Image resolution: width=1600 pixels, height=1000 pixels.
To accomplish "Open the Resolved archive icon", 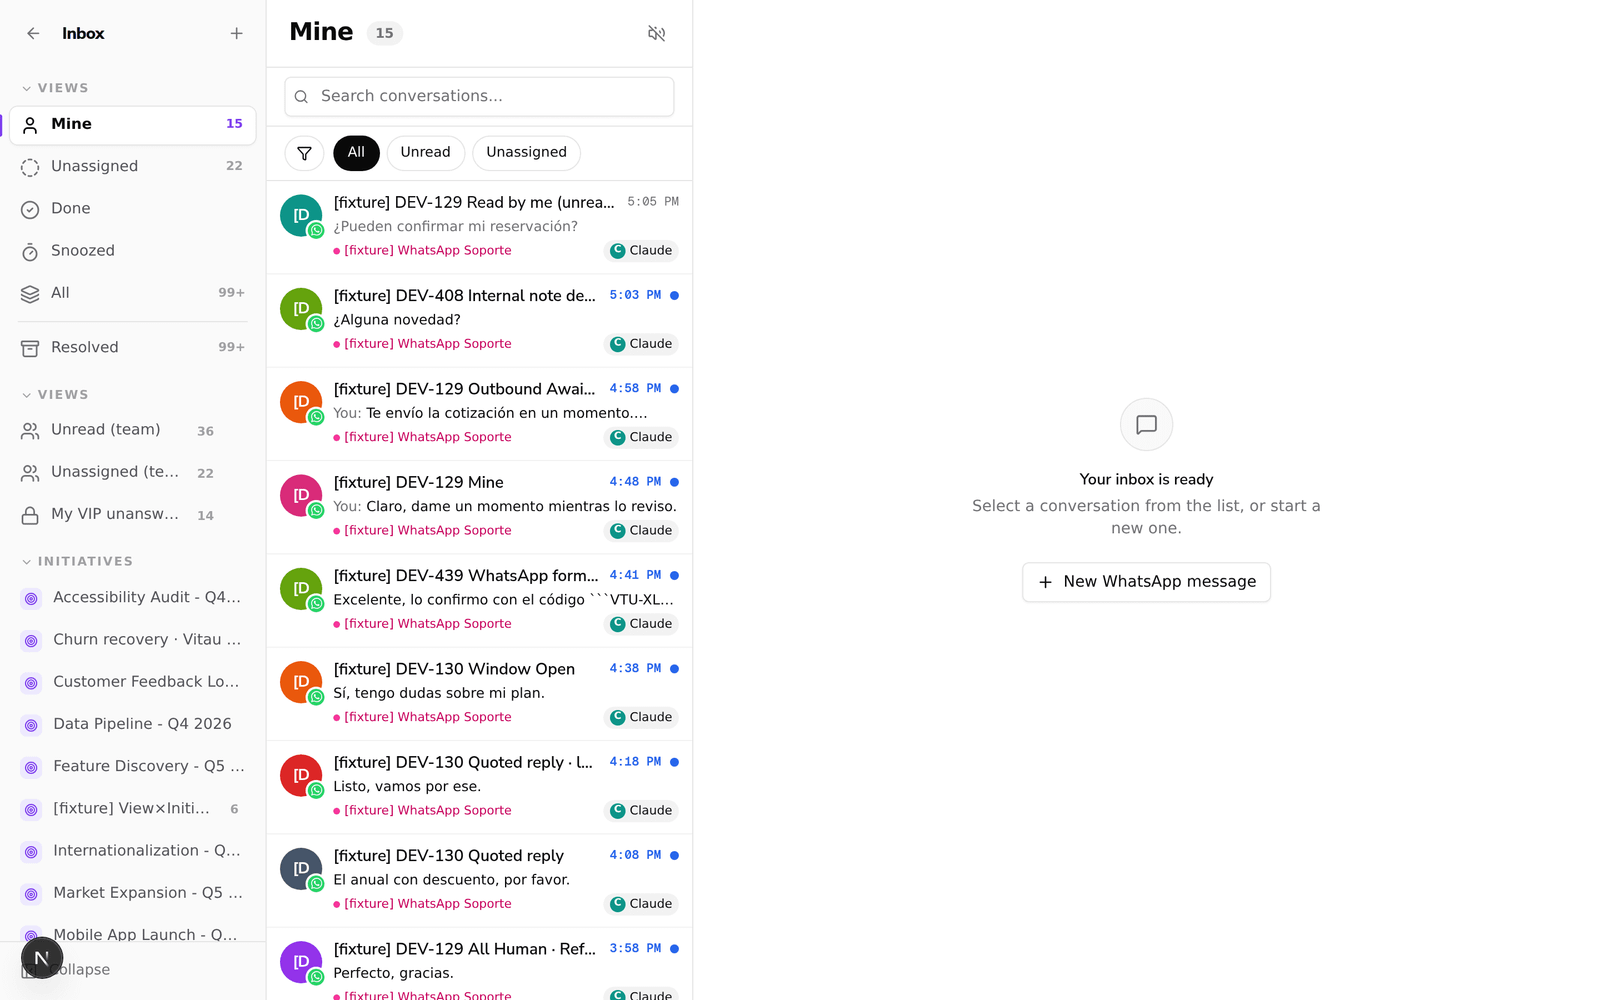I will coord(30,348).
